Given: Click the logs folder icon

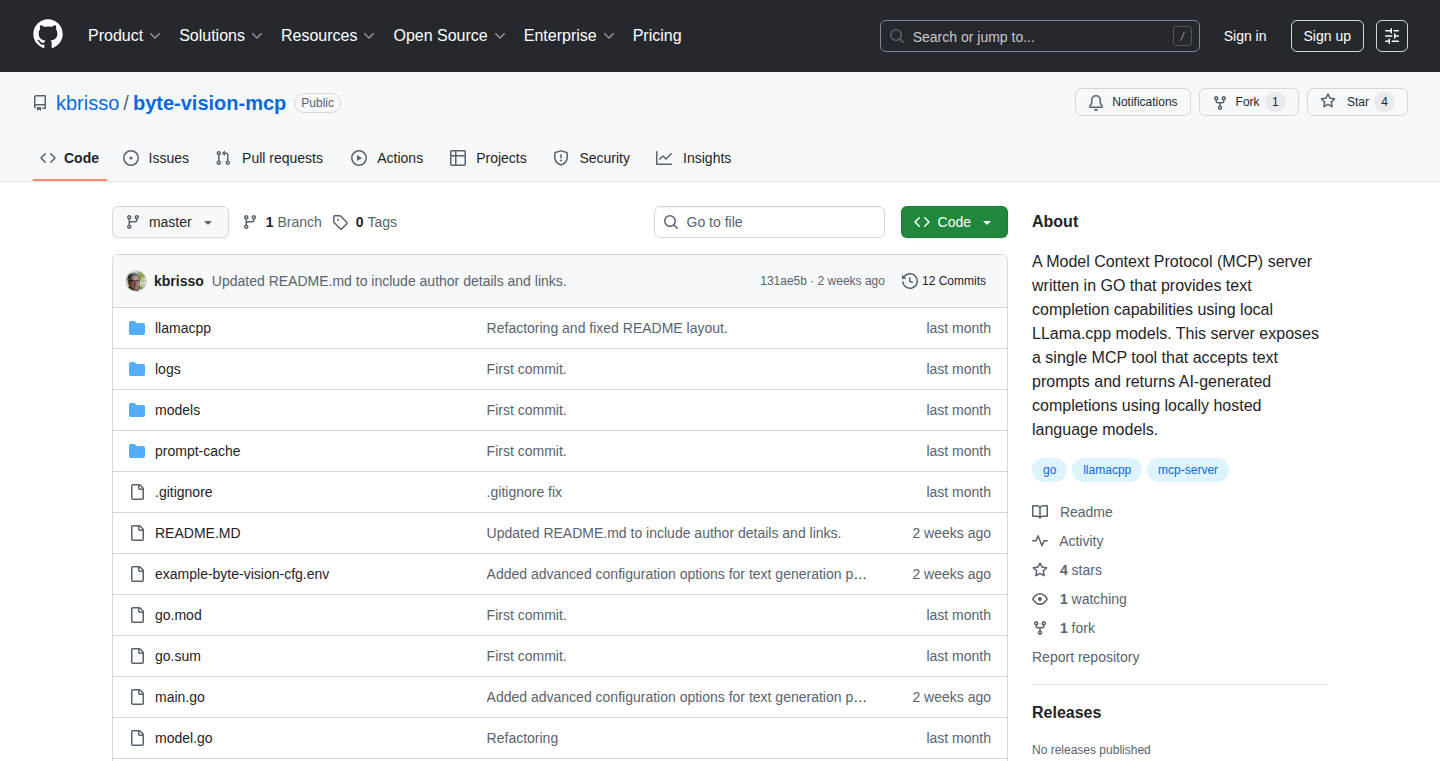Looking at the screenshot, I should coord(137,369).
